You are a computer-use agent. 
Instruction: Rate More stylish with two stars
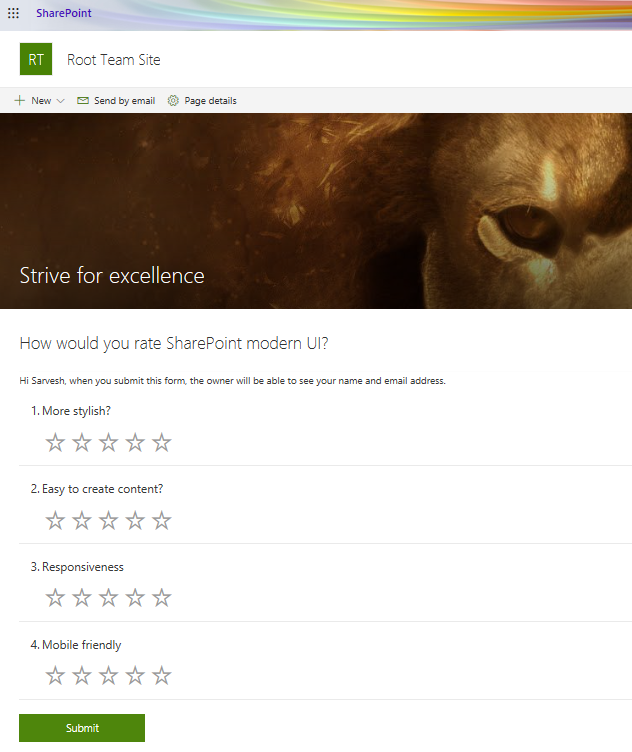point(82,443)
